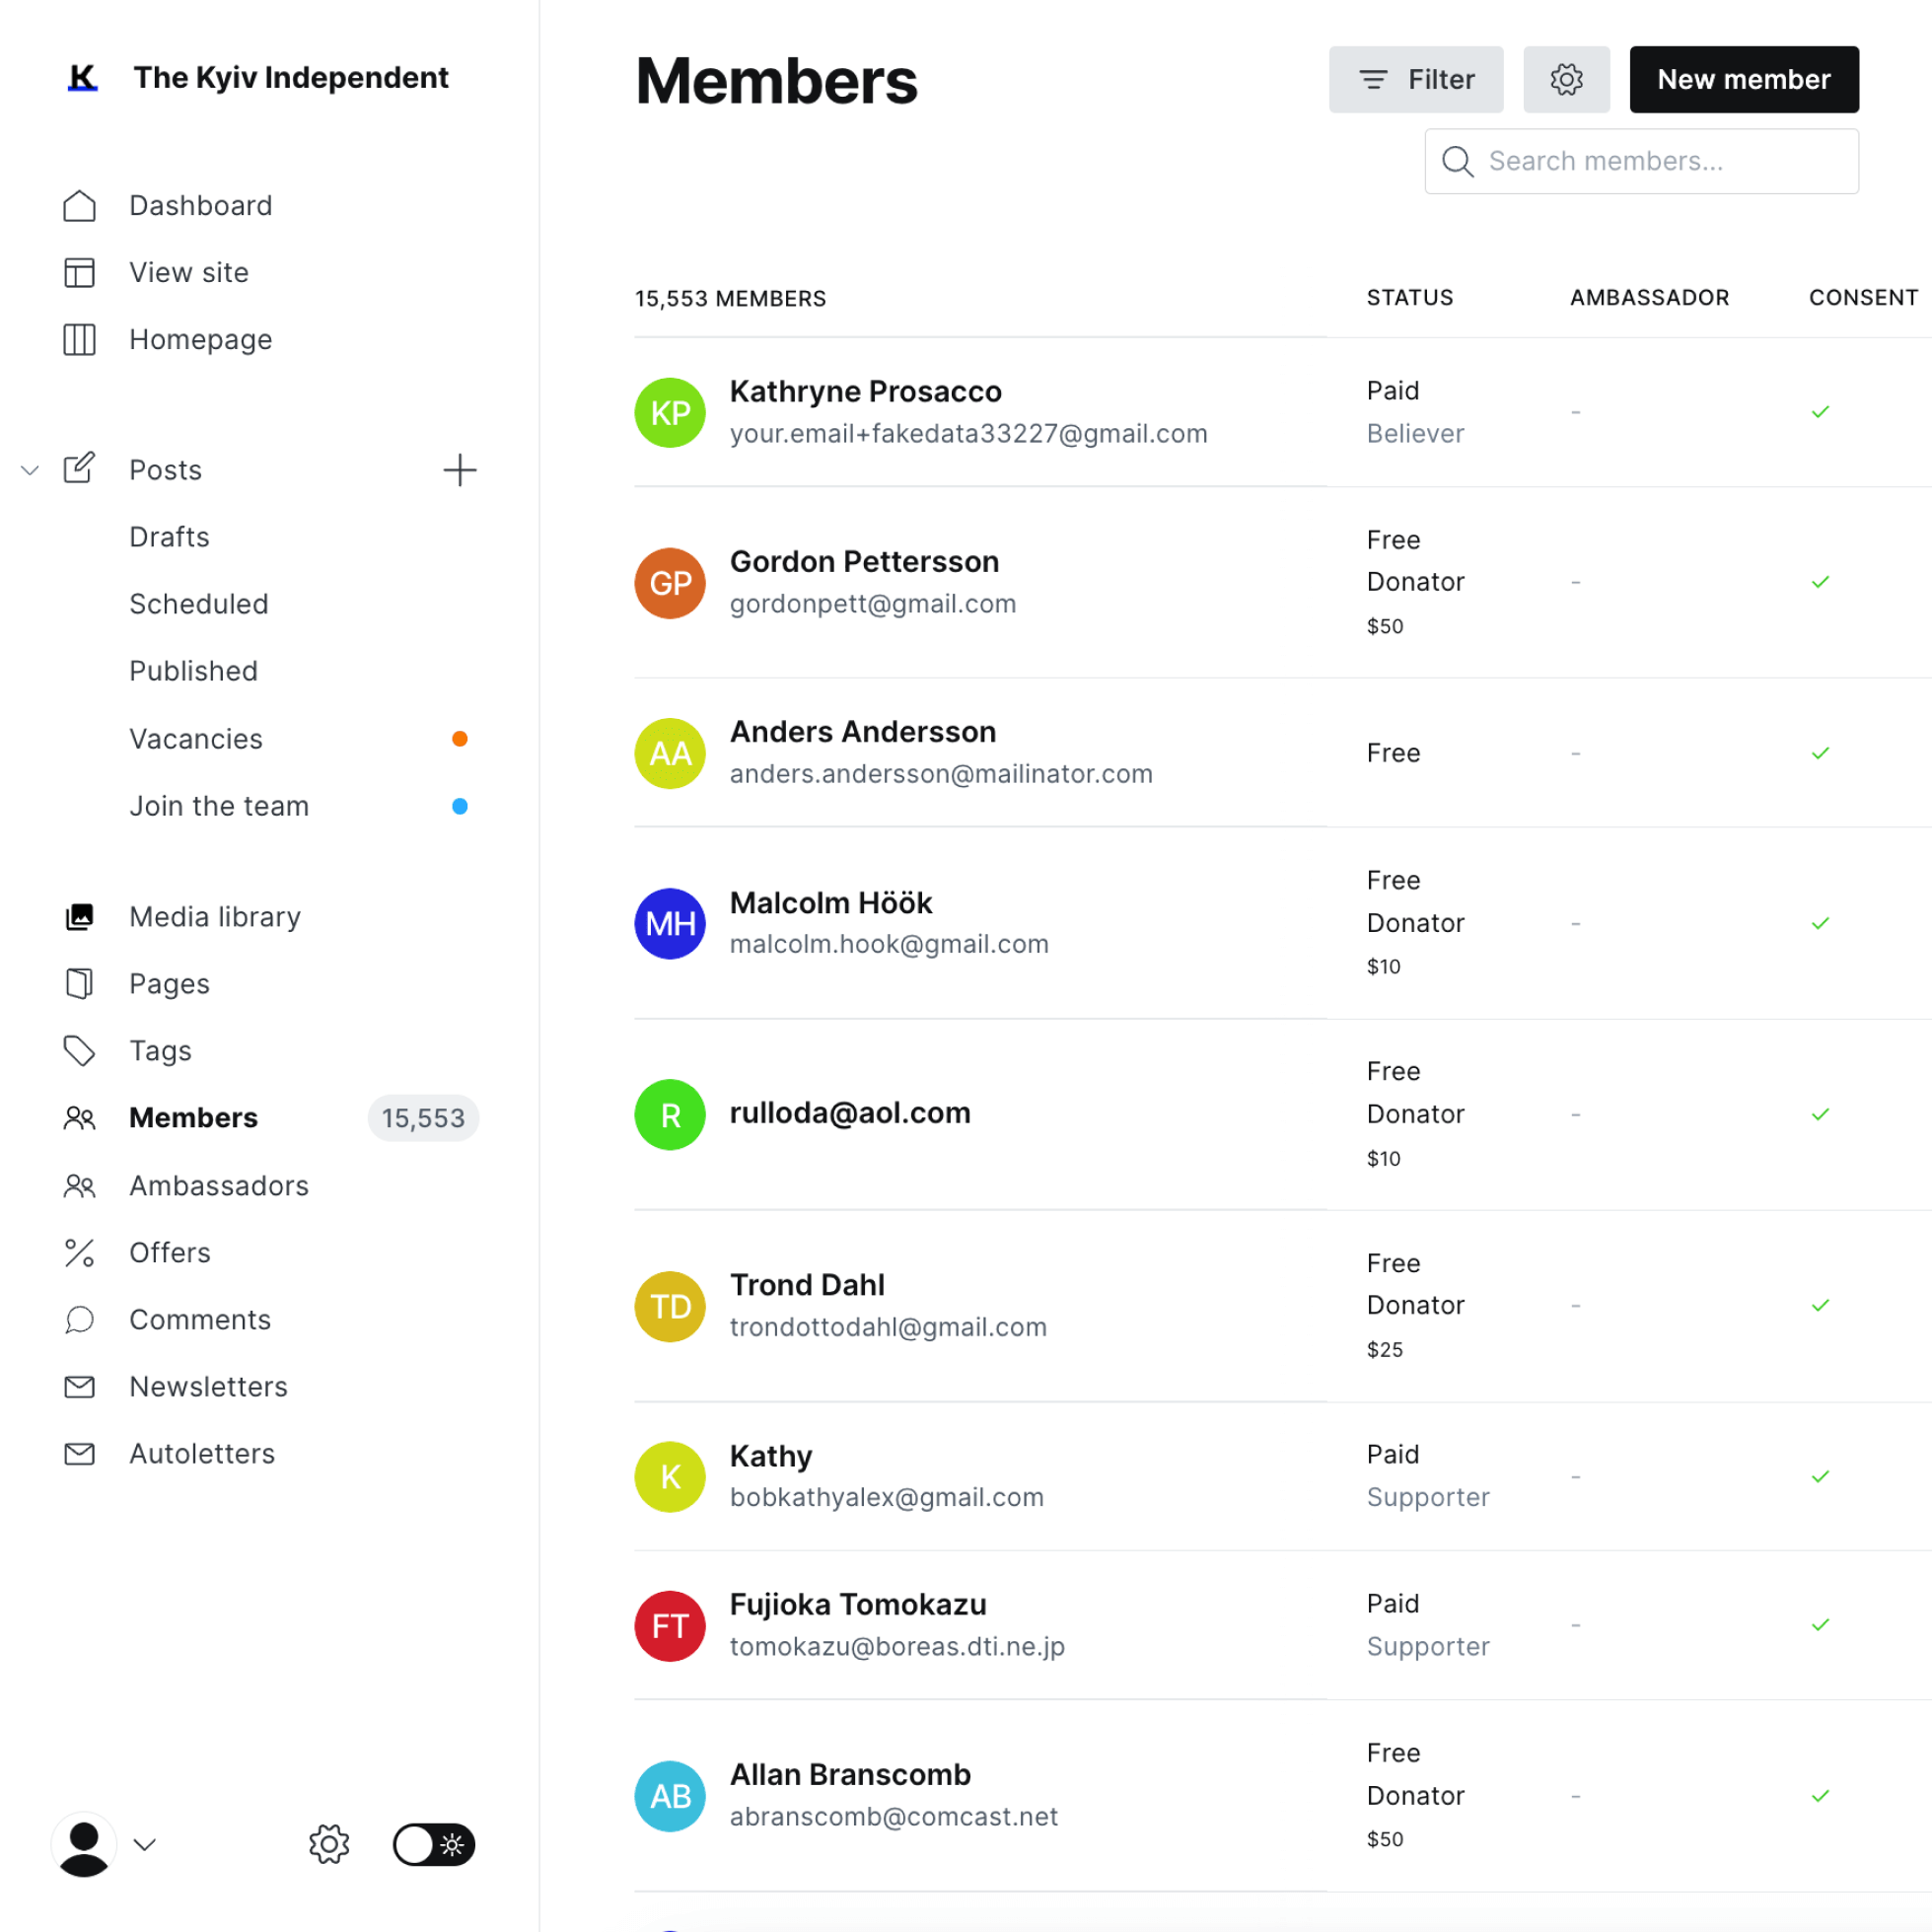The image size is (1932, 1932).
Task: Click the Dashboard home icon
Action: point(79,205)
